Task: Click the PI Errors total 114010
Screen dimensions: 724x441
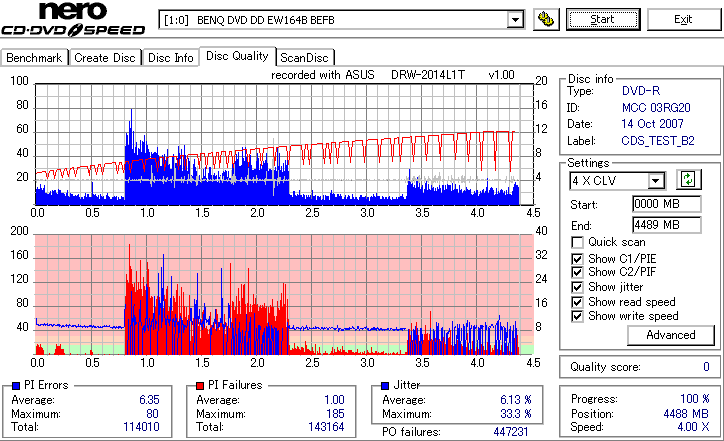Action: [x=141, y=427]
